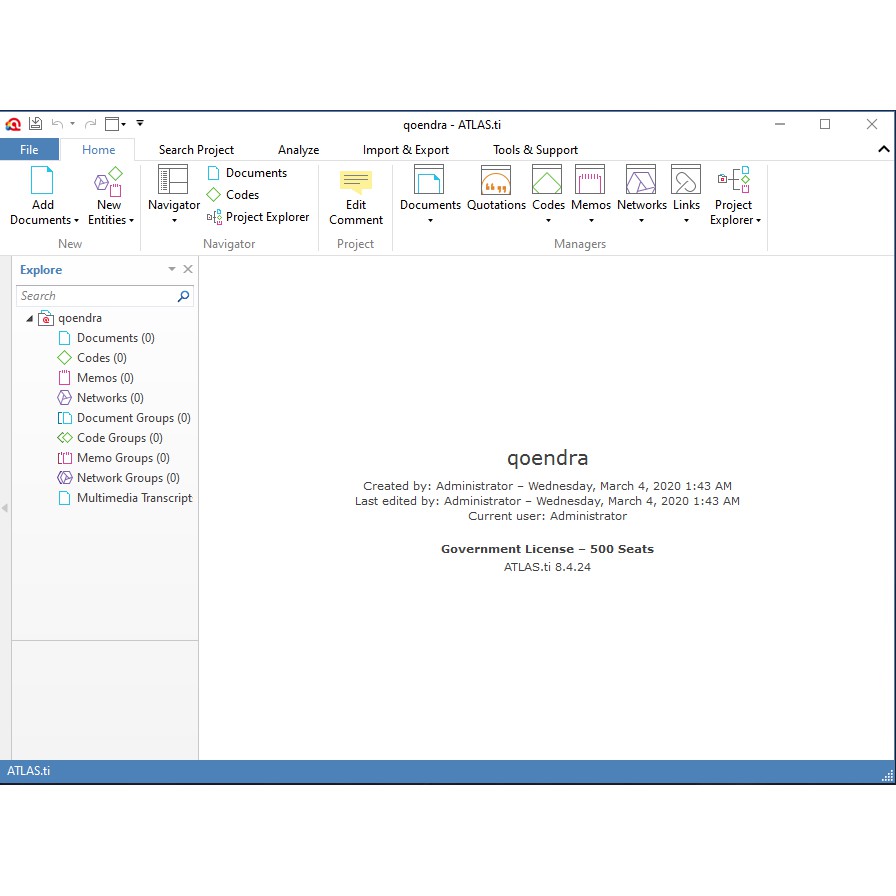This screenshot has width=896, height=896.
Task: Click the Save icon in quick access toolbar
Action: (36, 123)
